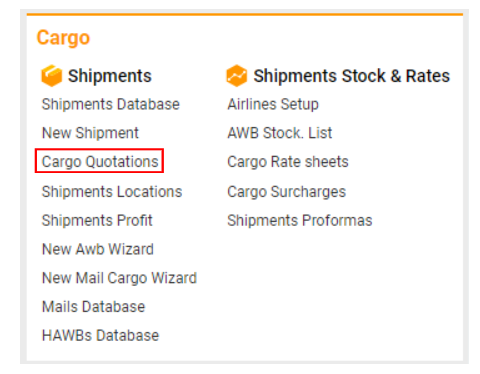Launch New Awb Wizard
Screen dimensions: 480x374
(x=98, y=249)
